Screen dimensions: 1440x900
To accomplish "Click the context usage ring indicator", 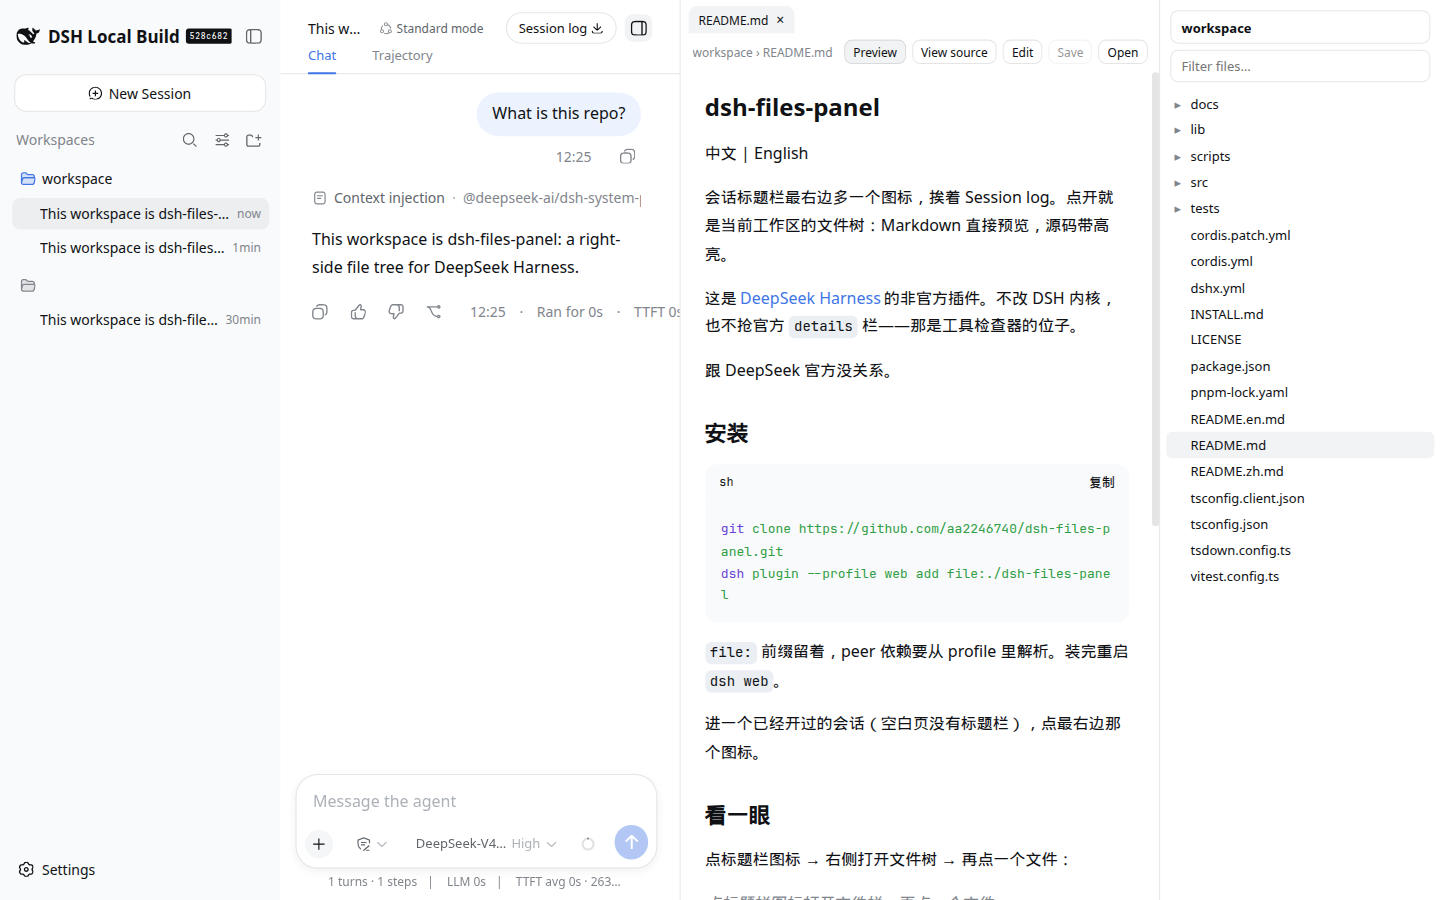I will click(588, 844).
